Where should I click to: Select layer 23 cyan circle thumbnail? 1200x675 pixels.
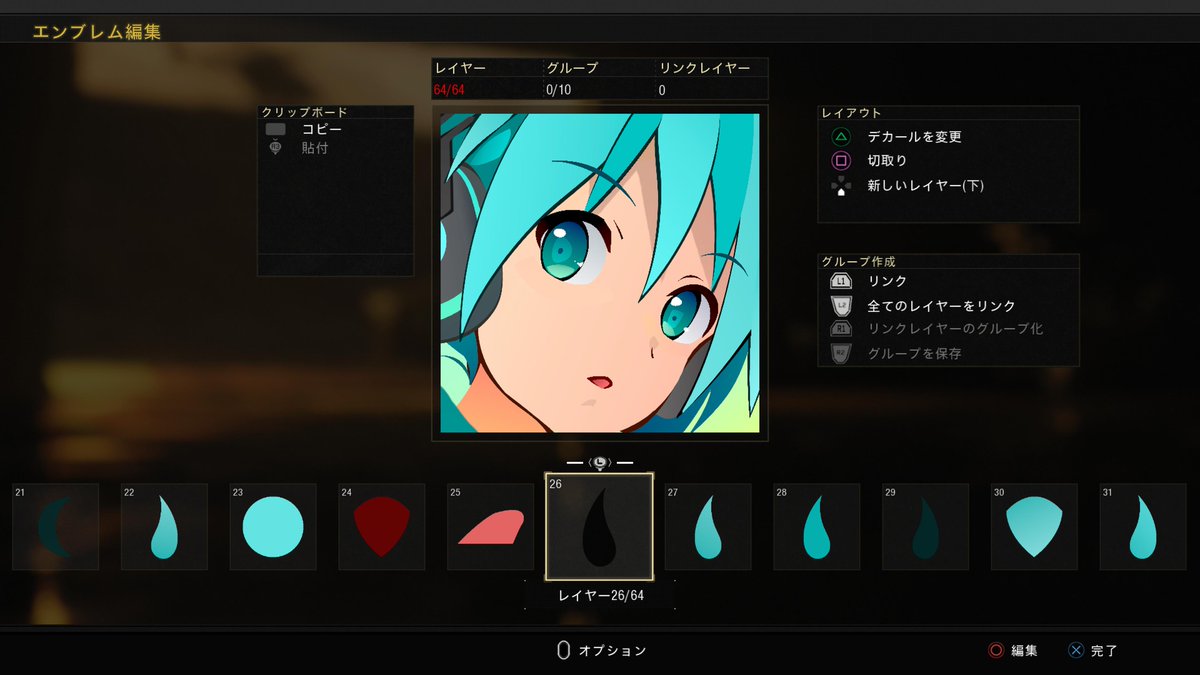[x=273, y=527]
